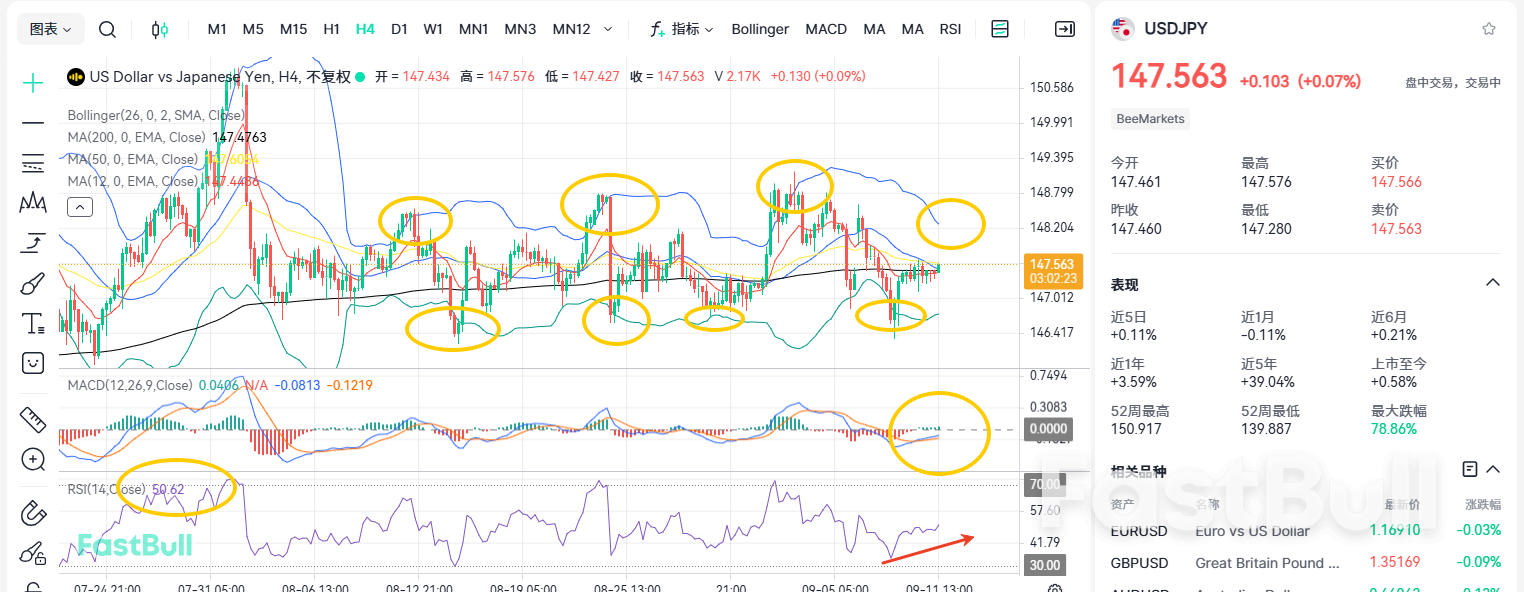Select the parallel channel lines tool
The height and width of the screenshot is (592, 1524).
33,163
